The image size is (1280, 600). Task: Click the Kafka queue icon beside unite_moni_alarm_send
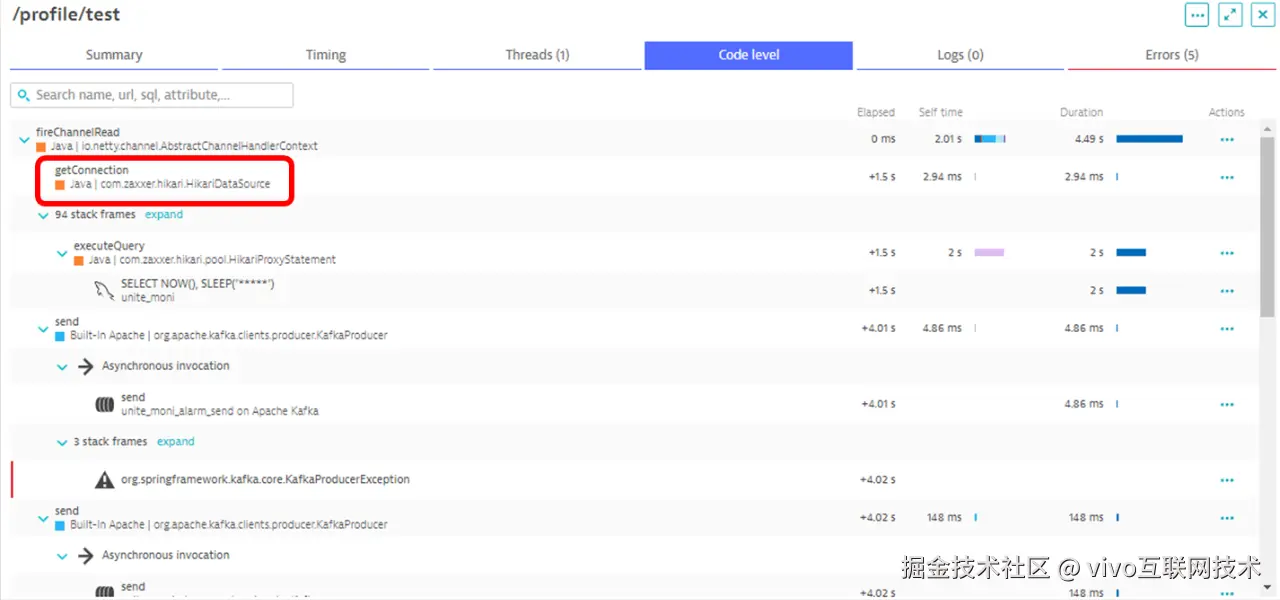tap(104, 405)
